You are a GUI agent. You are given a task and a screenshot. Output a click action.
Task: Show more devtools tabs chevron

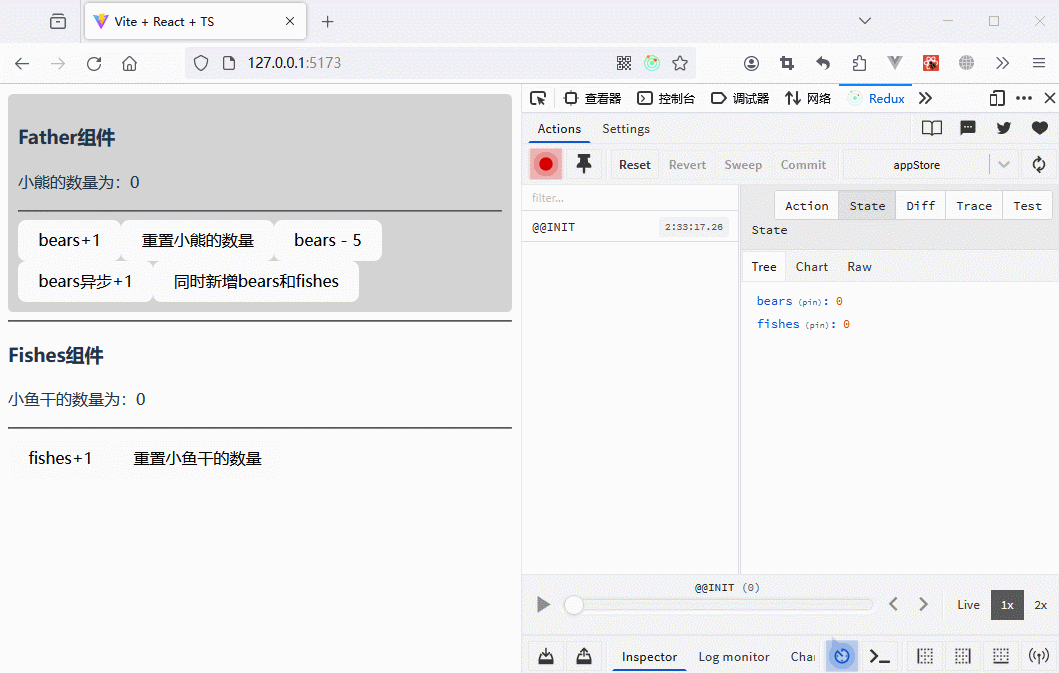(925, 98)
